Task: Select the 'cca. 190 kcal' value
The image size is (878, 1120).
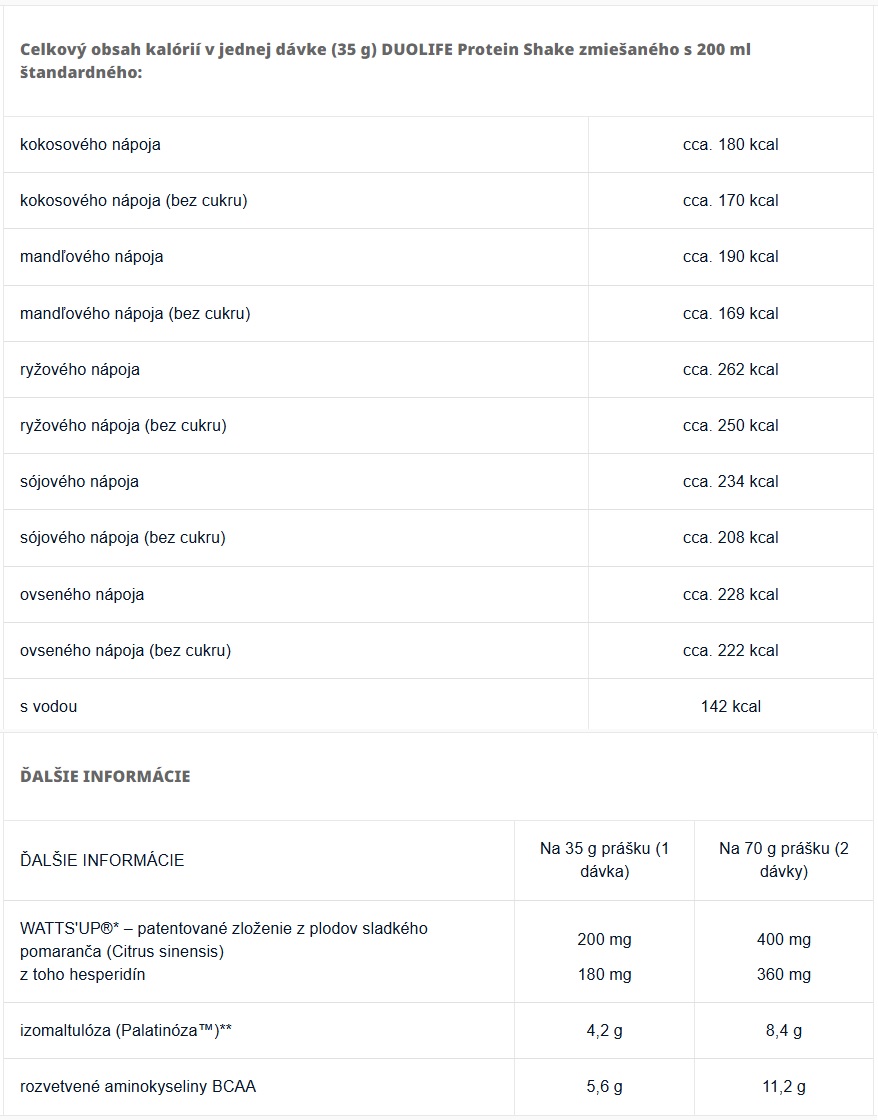Action: click(730, 257)
